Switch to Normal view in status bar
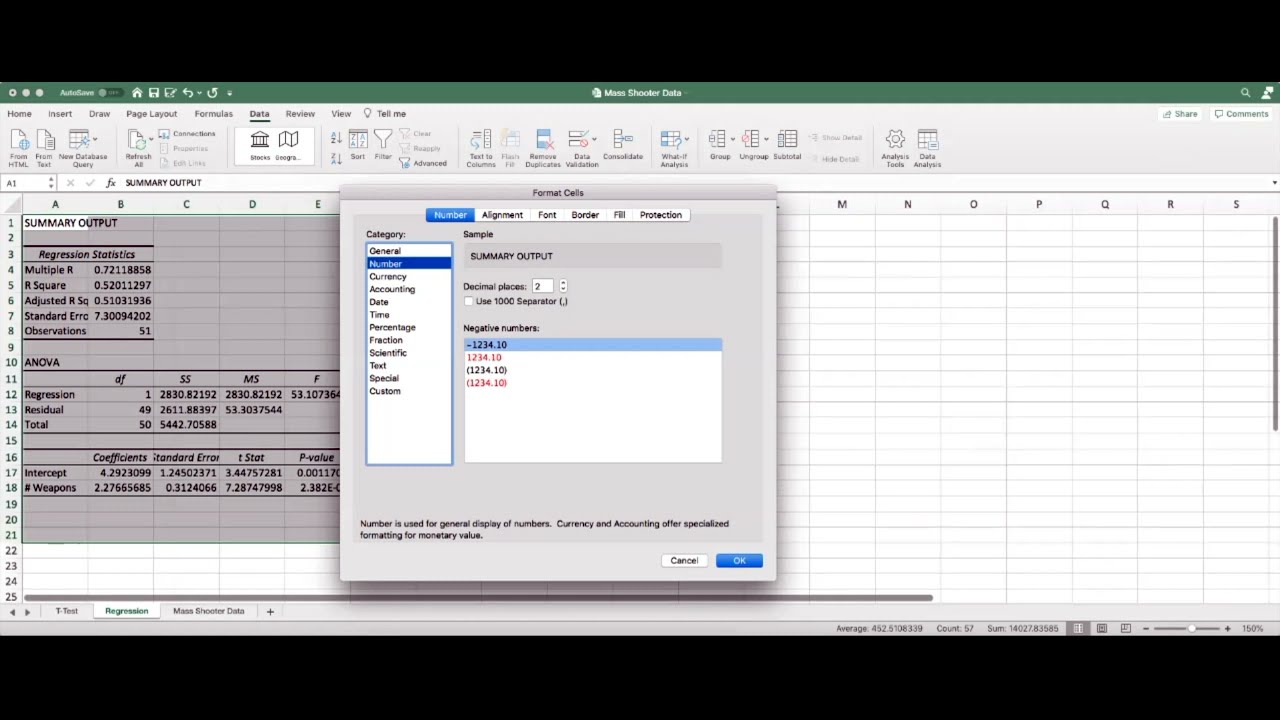Screen dimensions: 1280x720 (x=1077, y=628)
